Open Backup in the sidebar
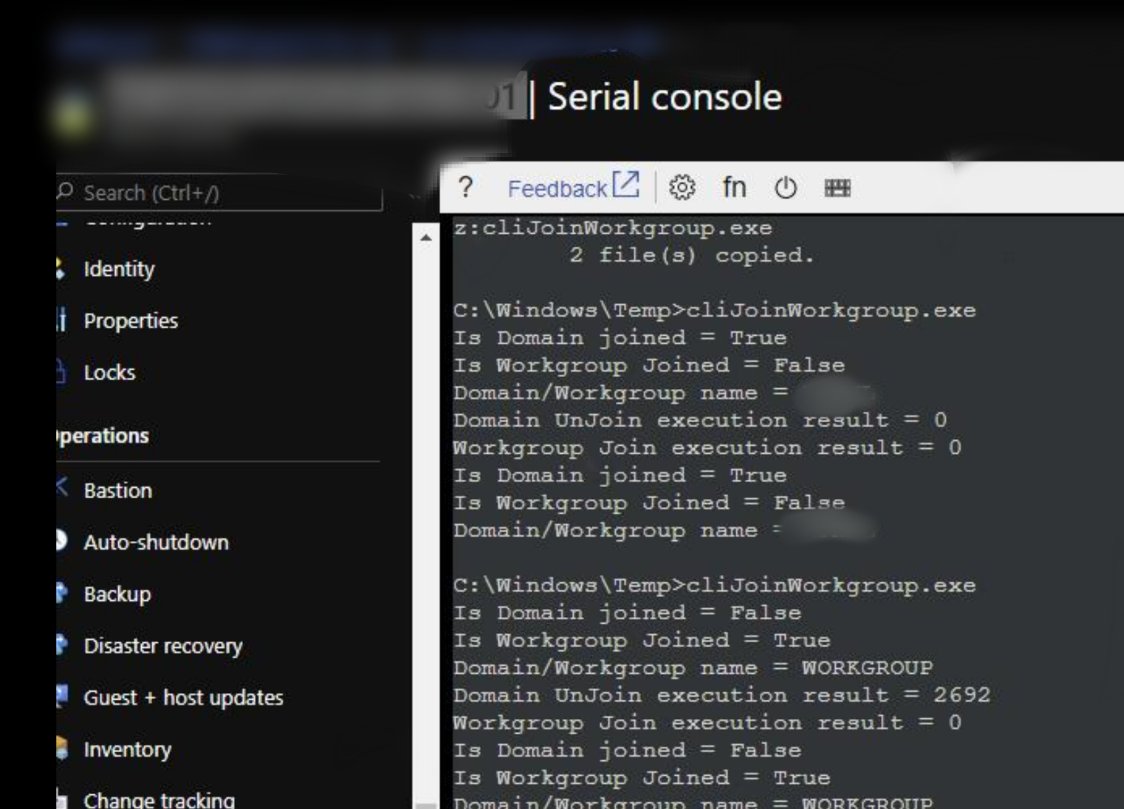 (x=117, y=594)
